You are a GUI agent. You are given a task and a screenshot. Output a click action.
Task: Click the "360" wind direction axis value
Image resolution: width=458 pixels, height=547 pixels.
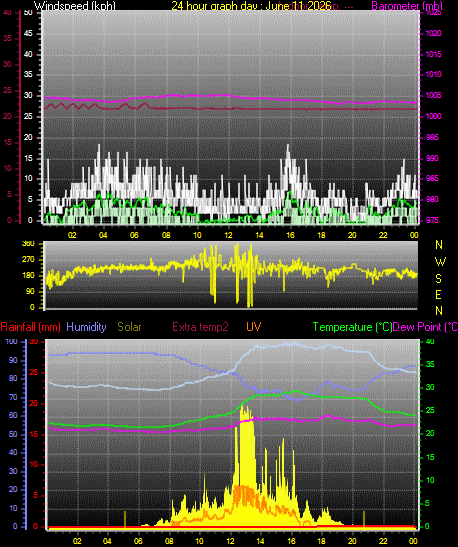click(x=28, y=244)
